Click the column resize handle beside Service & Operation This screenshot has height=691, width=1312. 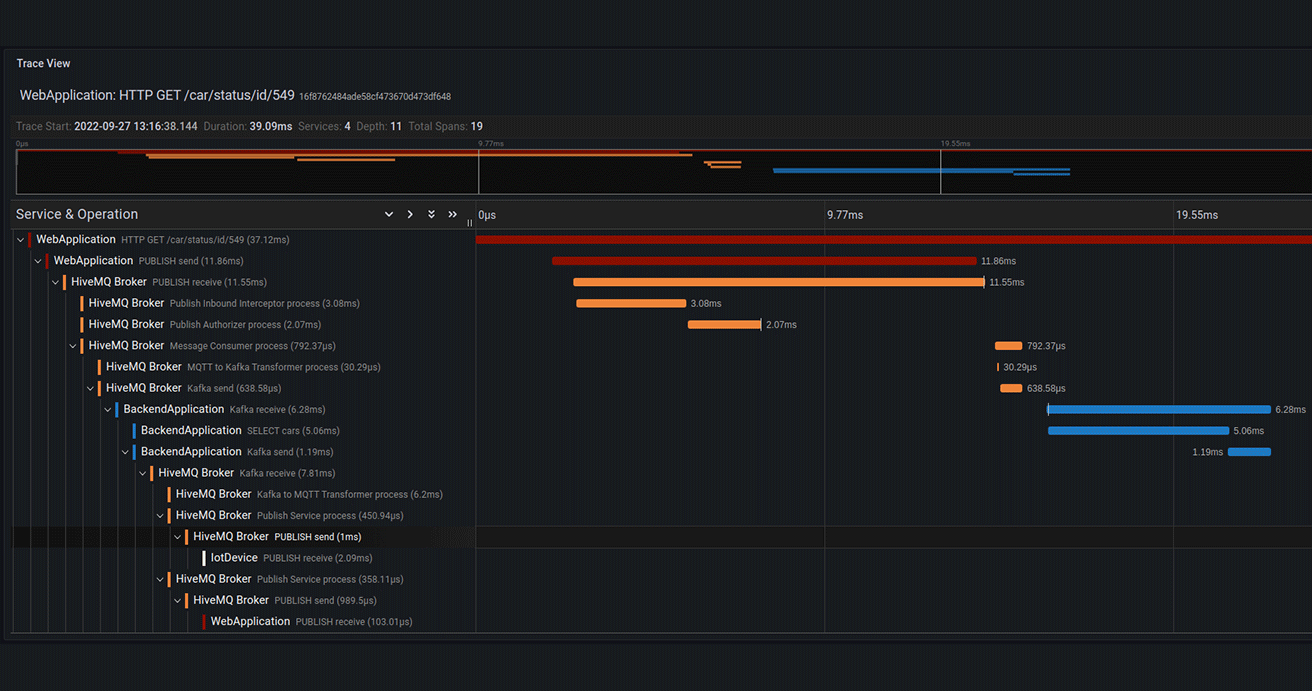tap(470, 222)
